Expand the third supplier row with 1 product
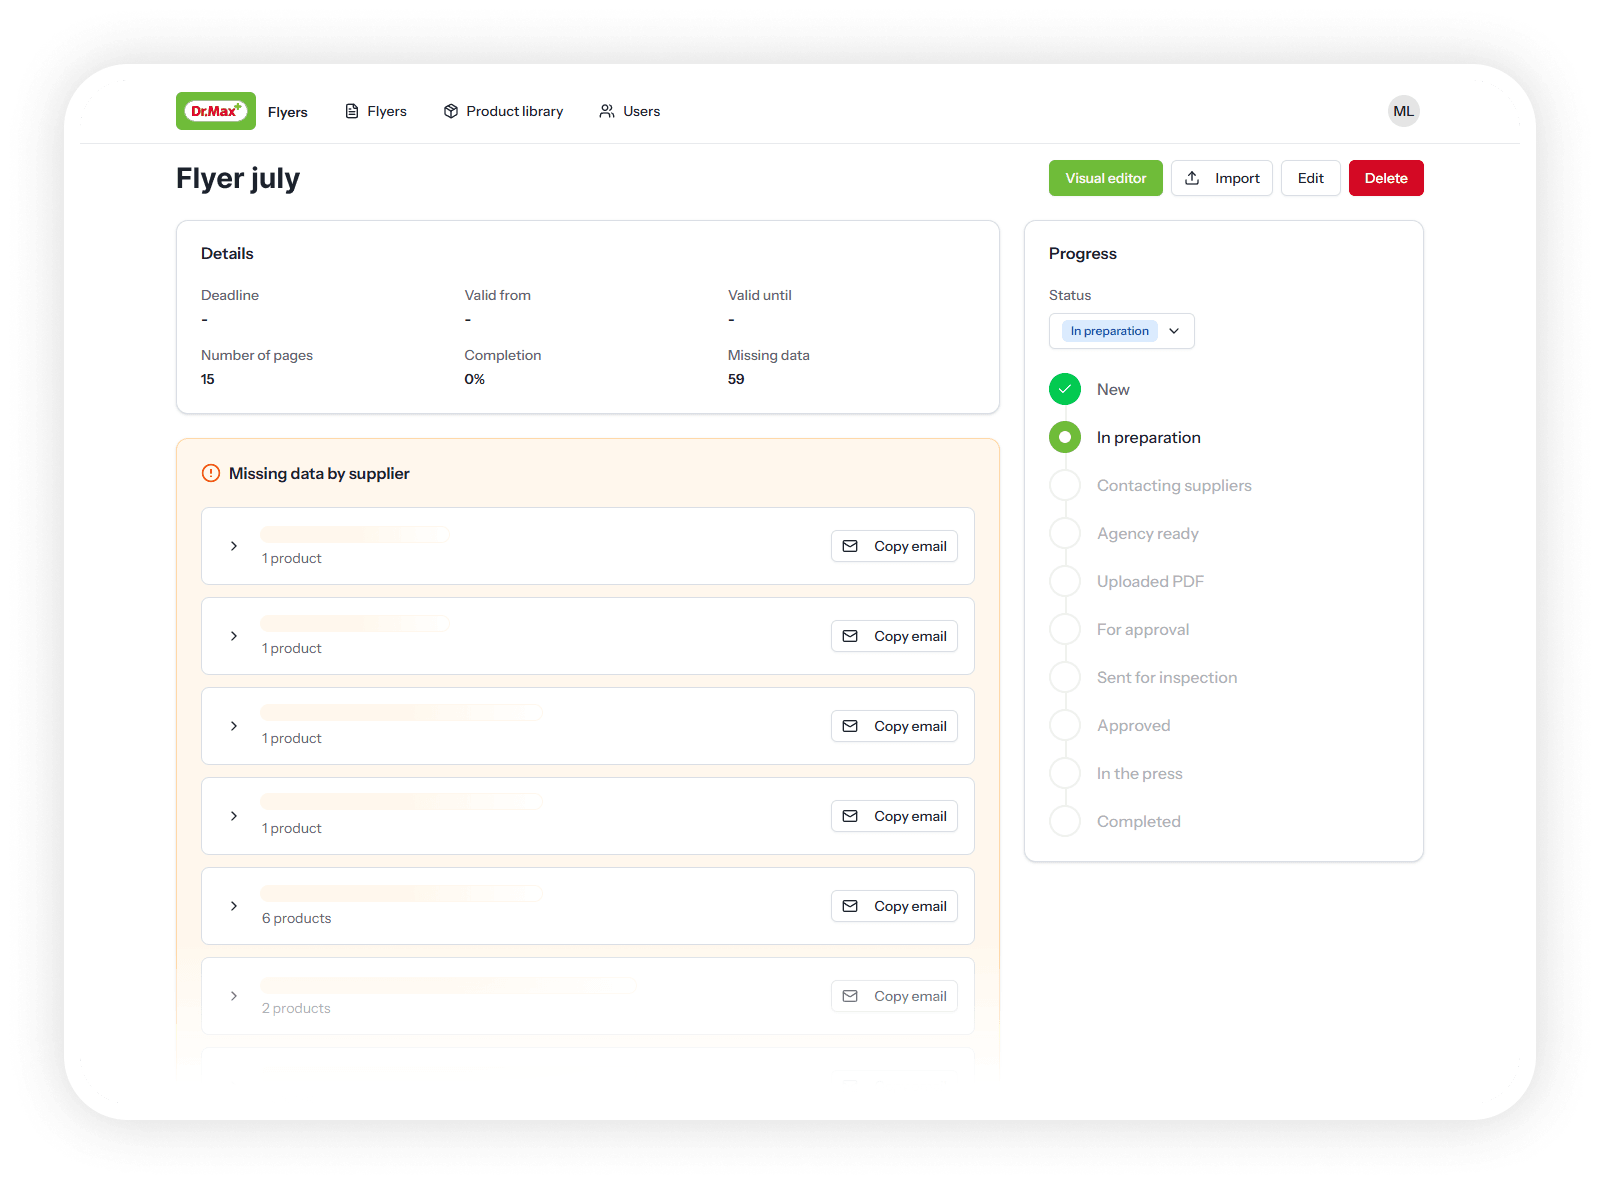1600x1184 pixels. click(234, 726)
